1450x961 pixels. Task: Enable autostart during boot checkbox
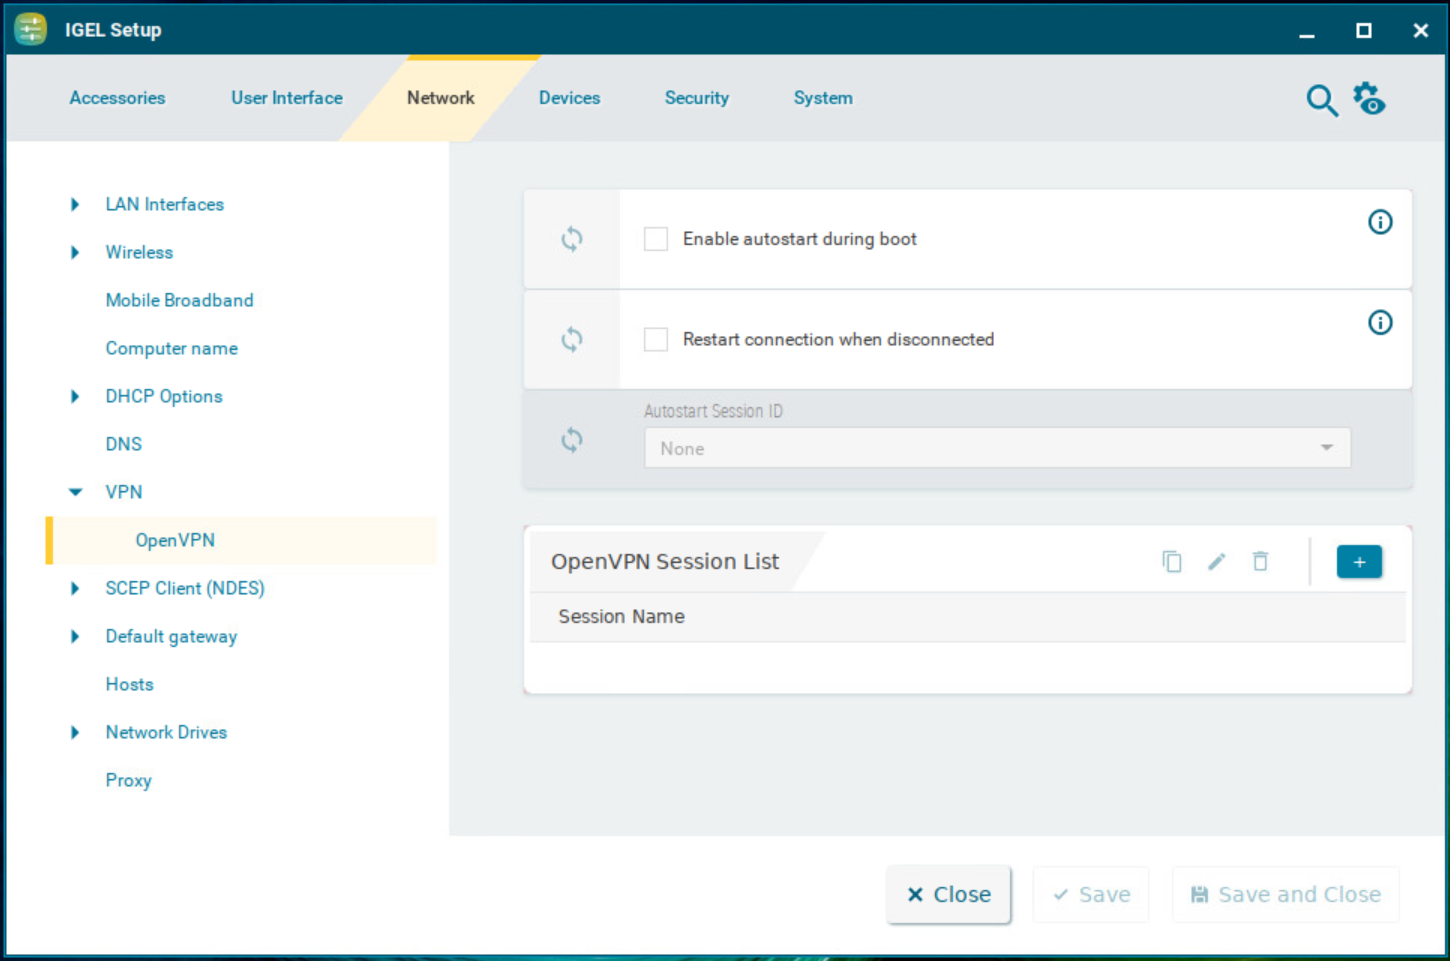tap(656, 239)
